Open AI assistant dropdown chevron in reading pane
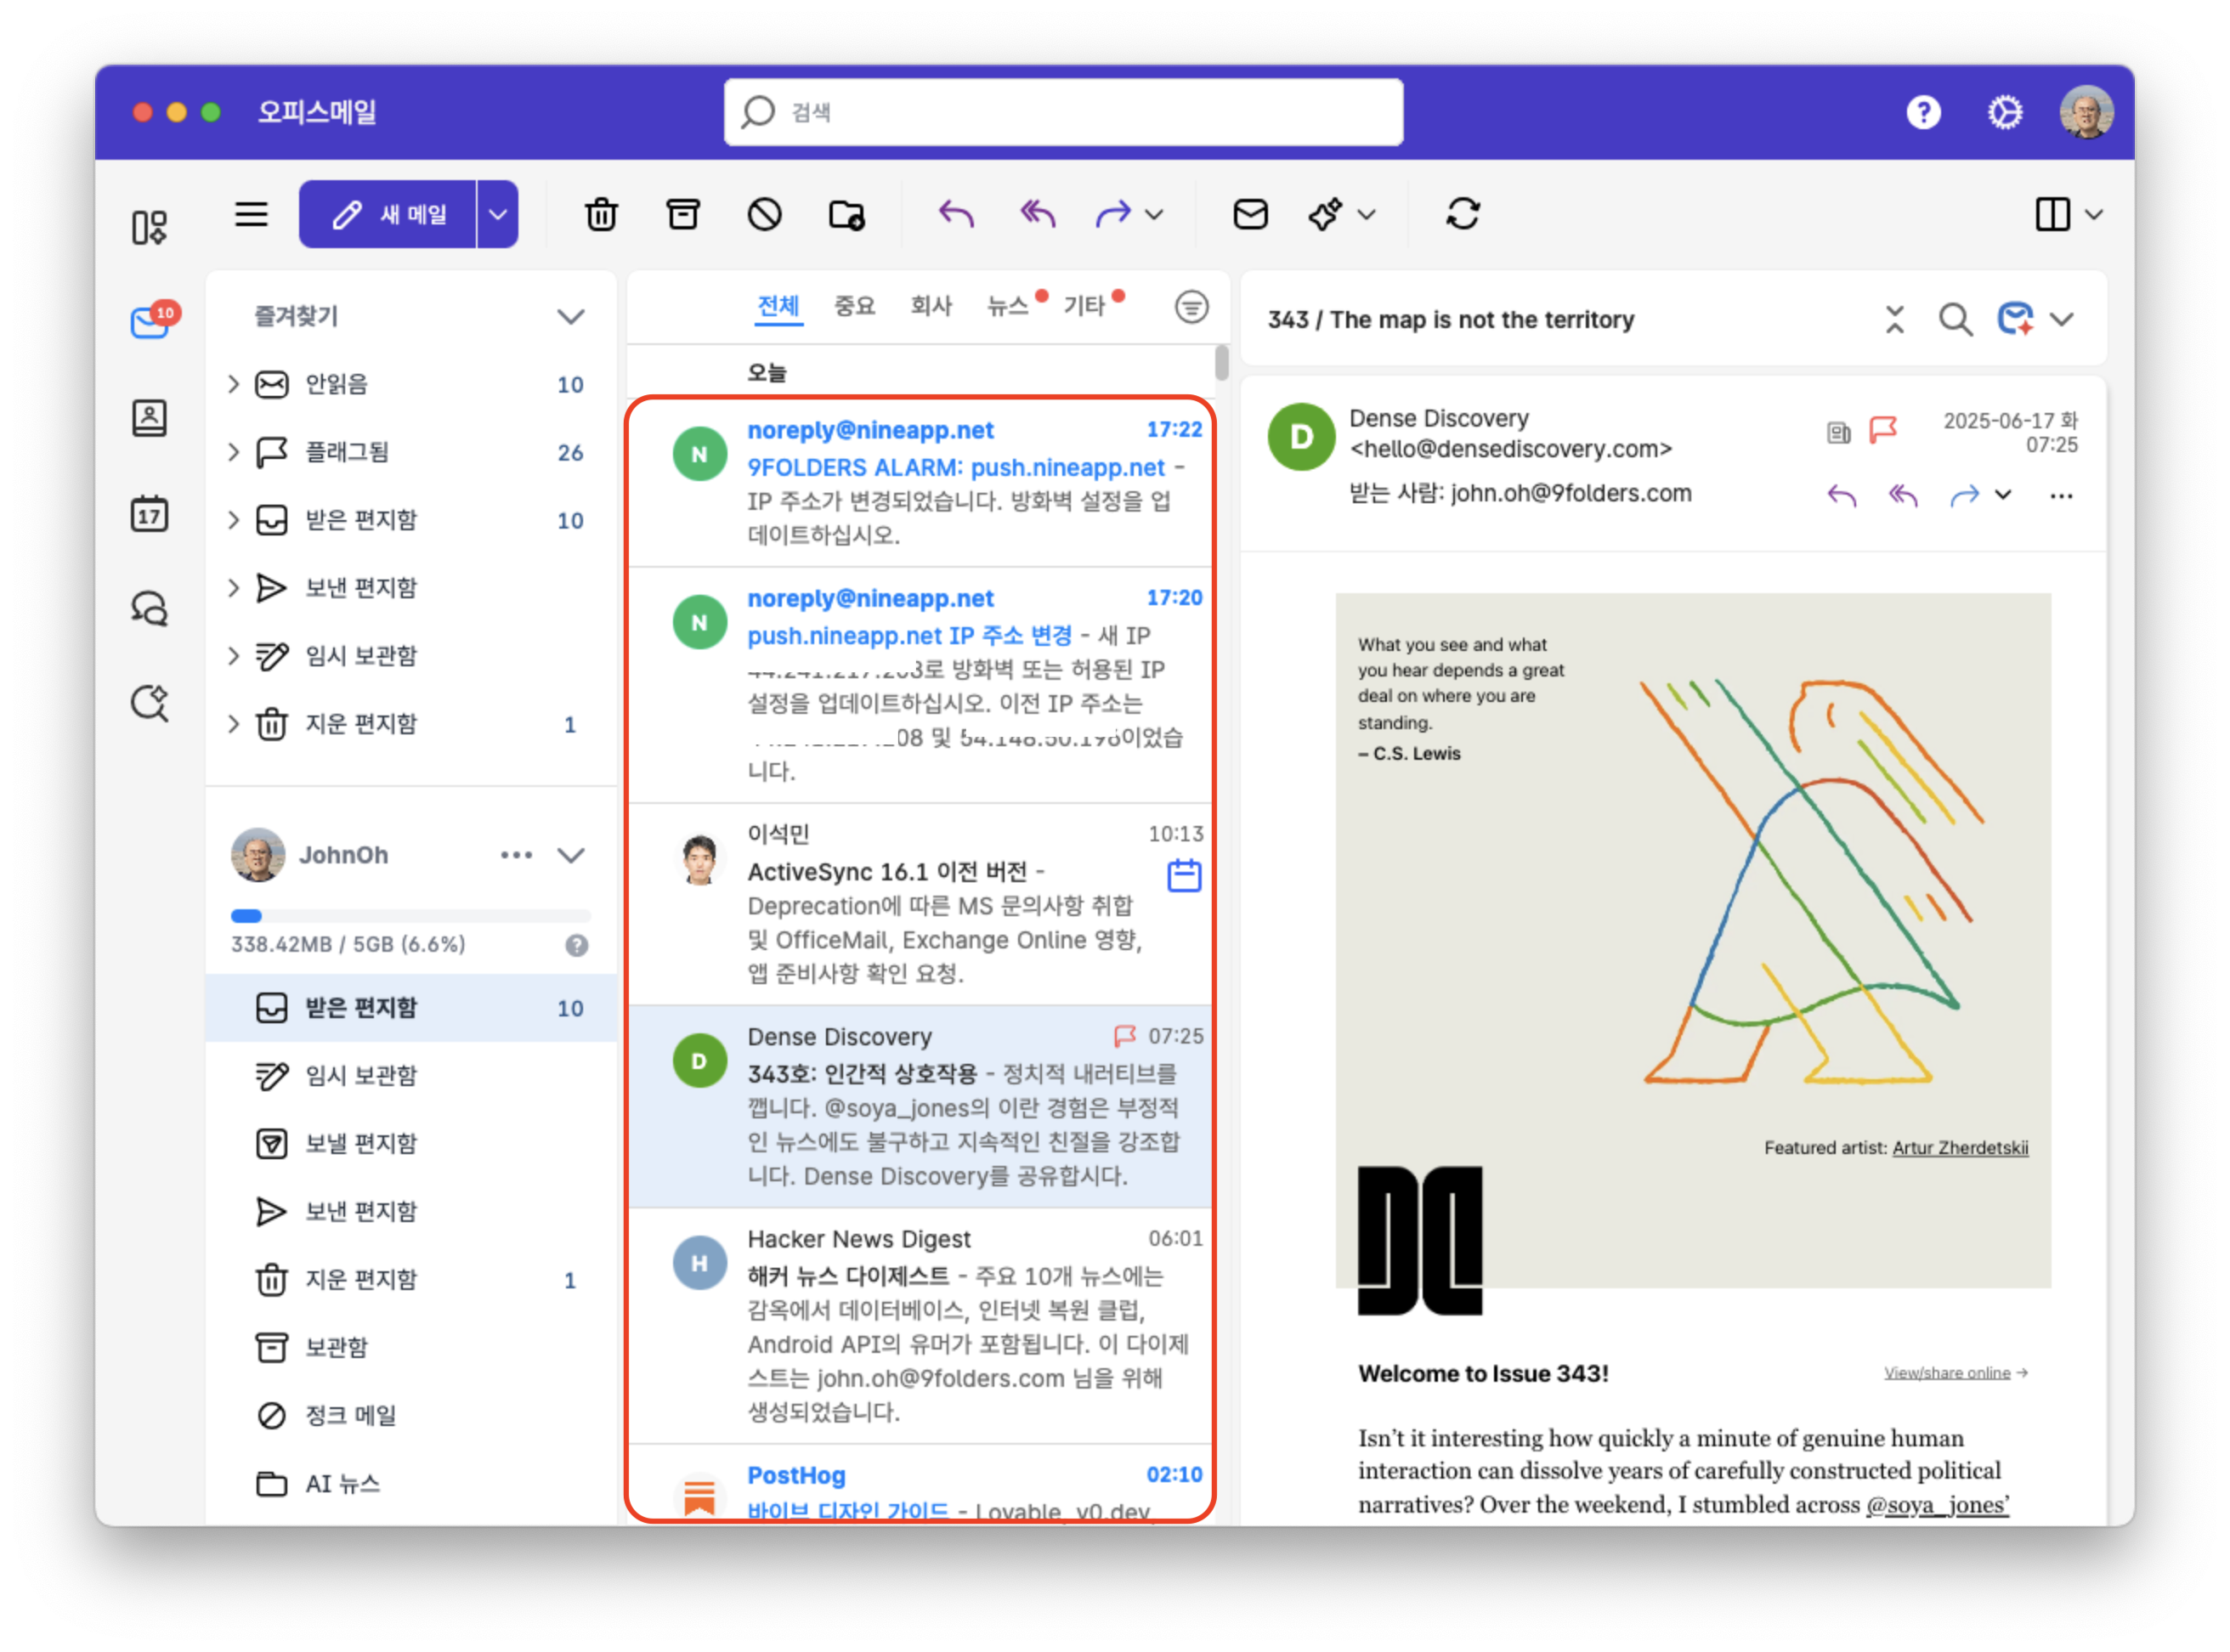This screenshot has height=1652, width=2230. [2062, 320]
